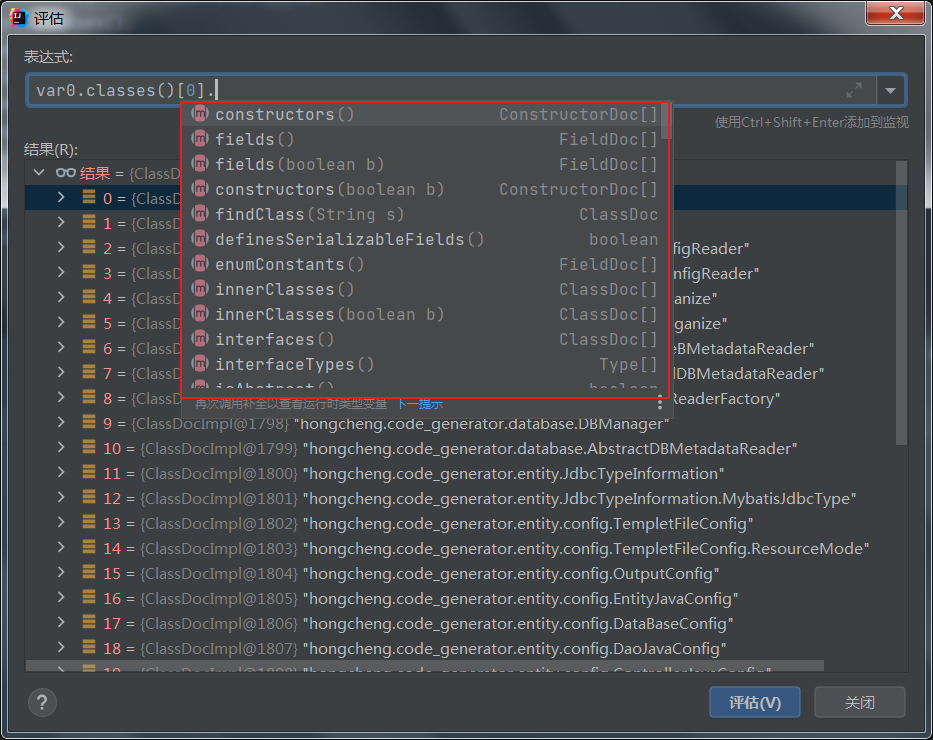Screen dimensions: 933x740
Task: Expand result array element 1
Action: click(61, 222)
